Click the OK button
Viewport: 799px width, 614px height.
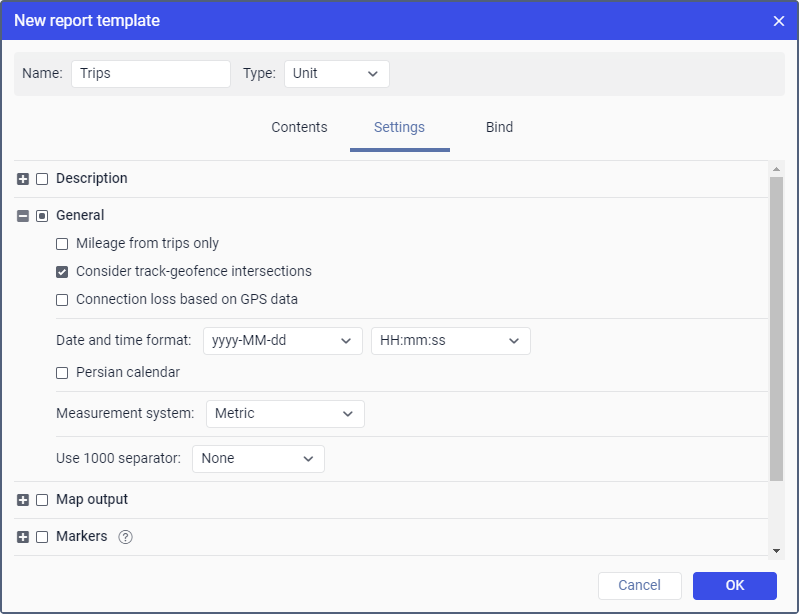[x=734, y=586]
